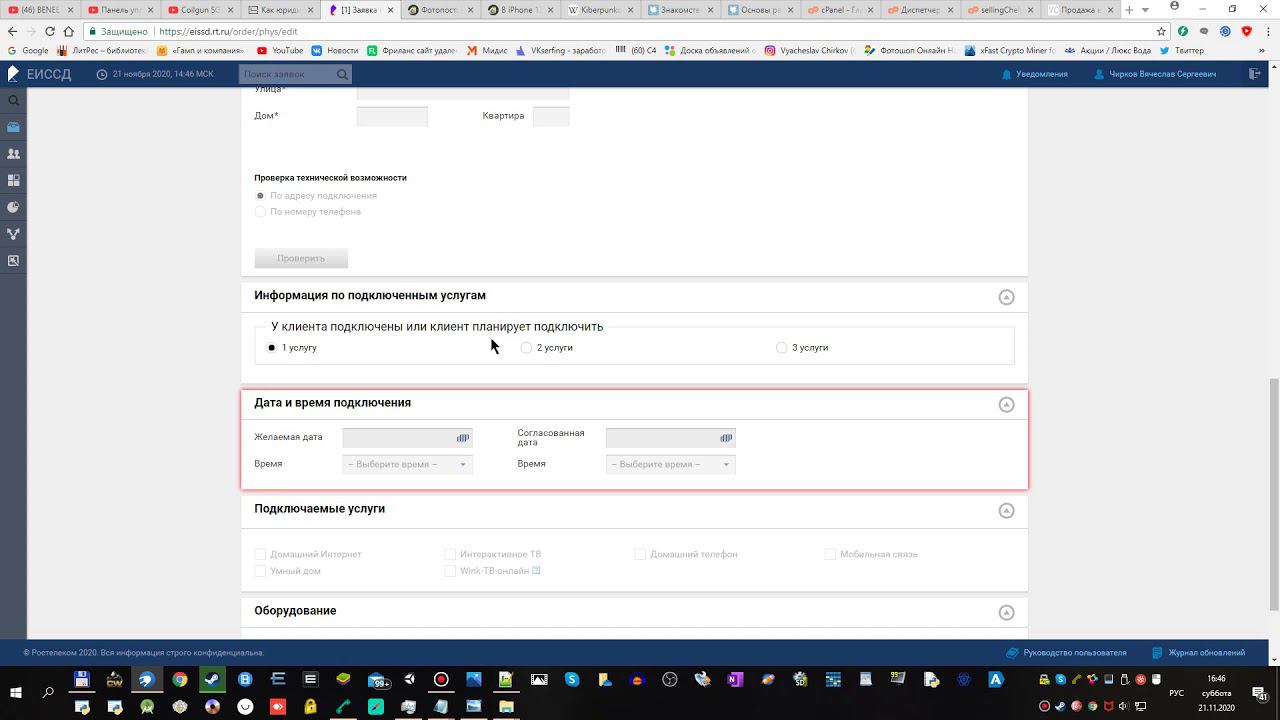This screenshot has height=720, width=1280.
Task: Select the 2 услуги radio option
Action: coord(527,348)
